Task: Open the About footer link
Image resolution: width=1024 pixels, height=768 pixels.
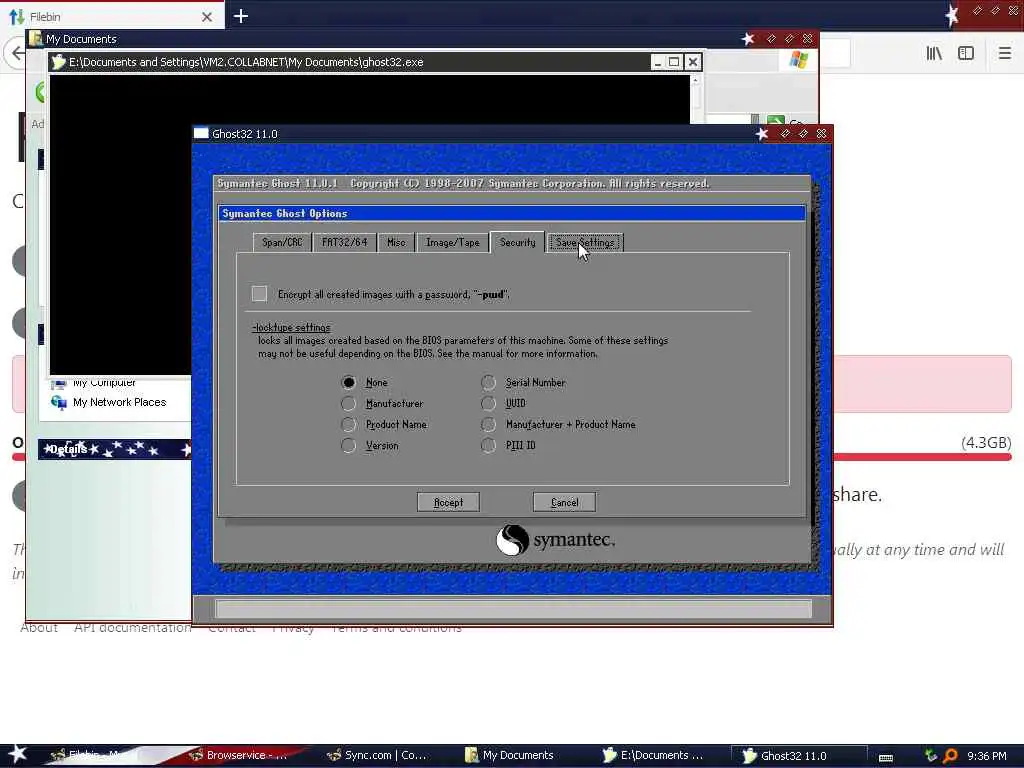Action: point(39,628)
